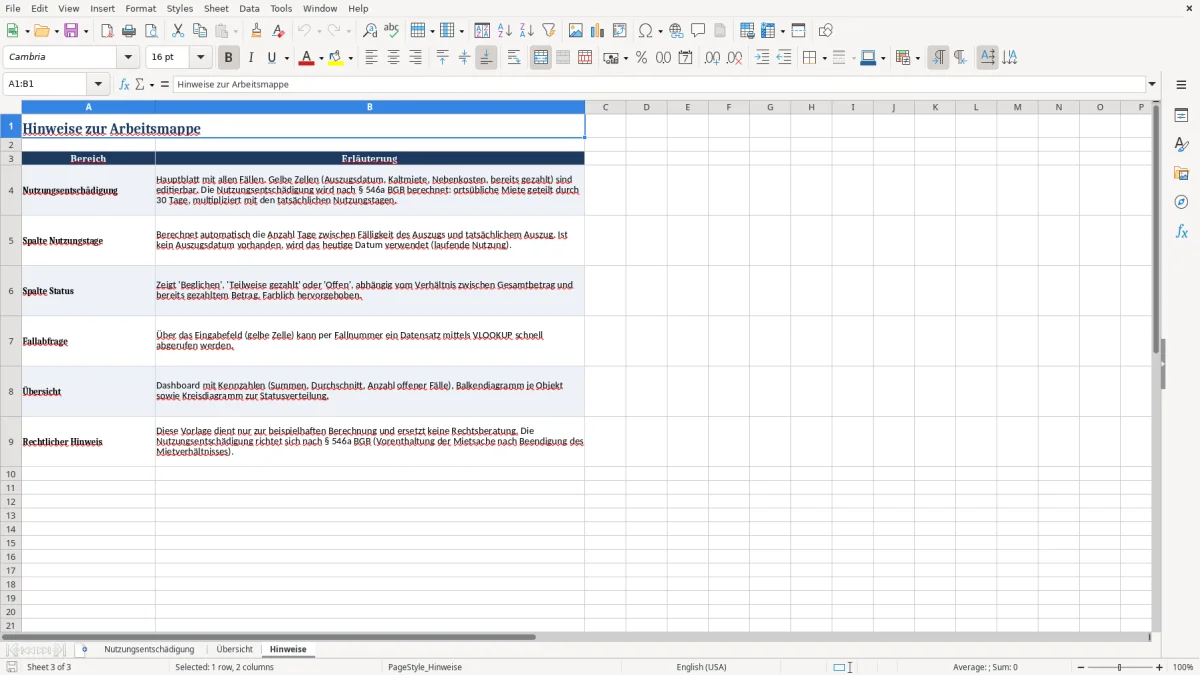Open the Open-document dropdown arrow
The height and width of the screenshot is (675, 1200).
coord(55,31)
